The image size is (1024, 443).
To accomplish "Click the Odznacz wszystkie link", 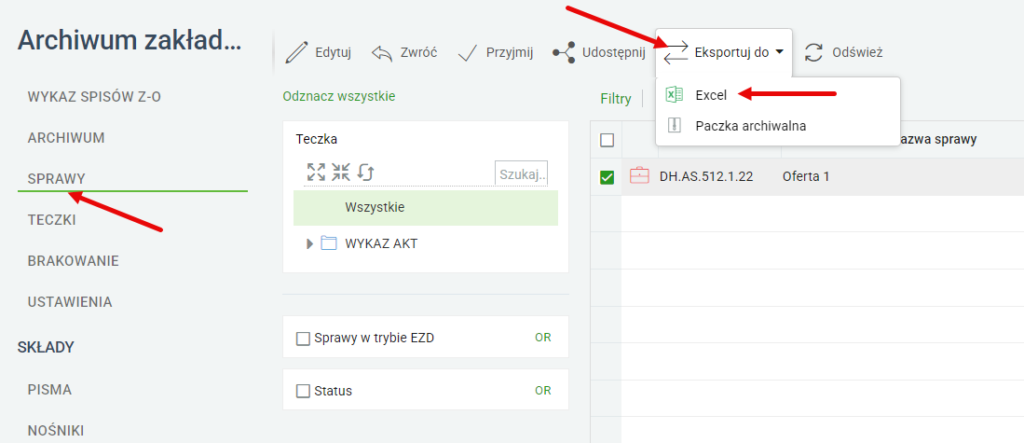I will tap(339, 97).
